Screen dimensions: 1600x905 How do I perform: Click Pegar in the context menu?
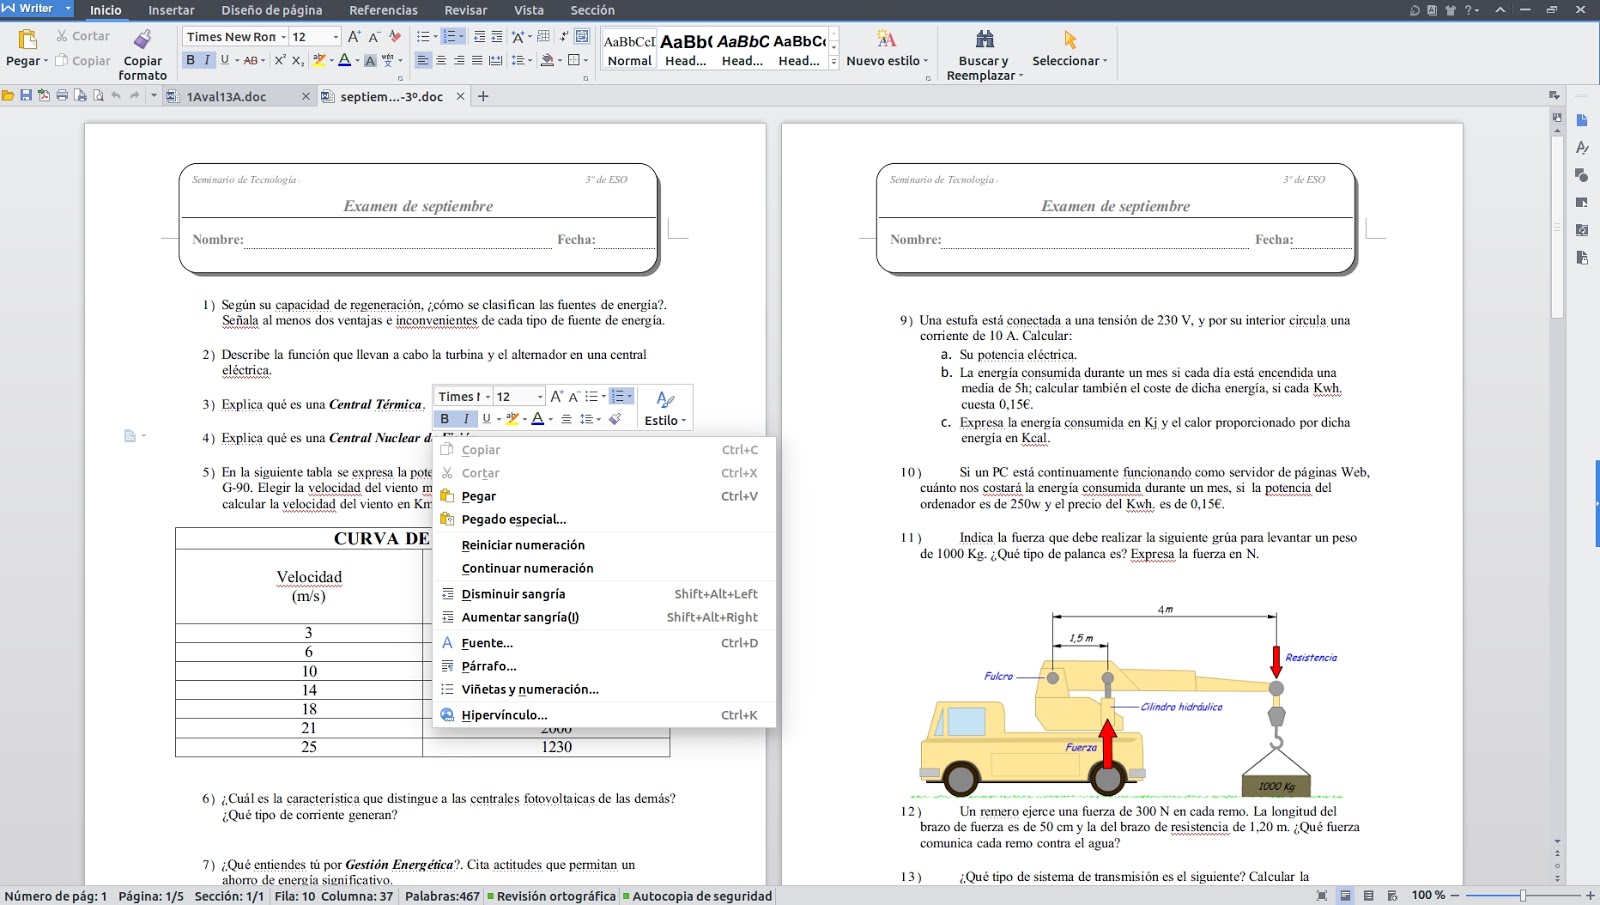pos(604,496)
